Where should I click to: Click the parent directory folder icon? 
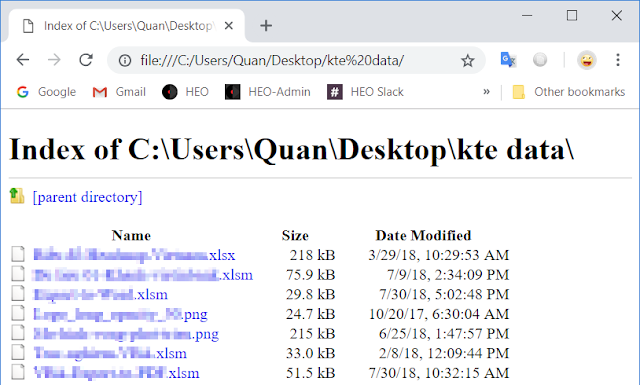point(17,196)
